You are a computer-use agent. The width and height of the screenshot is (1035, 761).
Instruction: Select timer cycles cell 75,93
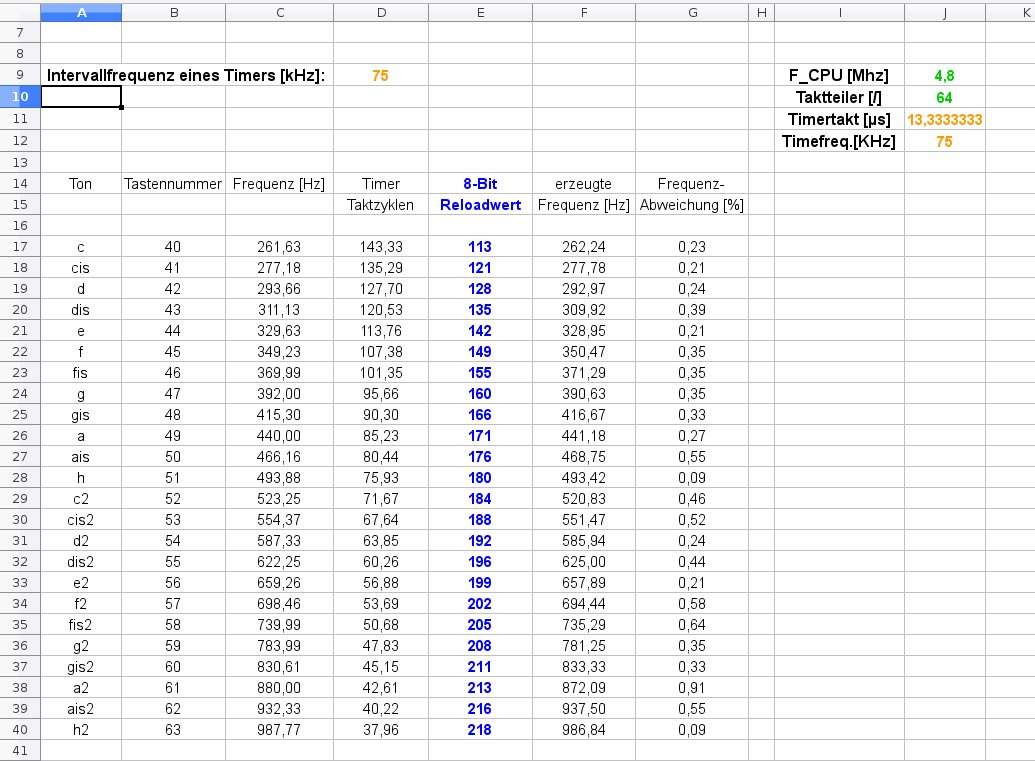pyautogui.click(x=381, y=477)
